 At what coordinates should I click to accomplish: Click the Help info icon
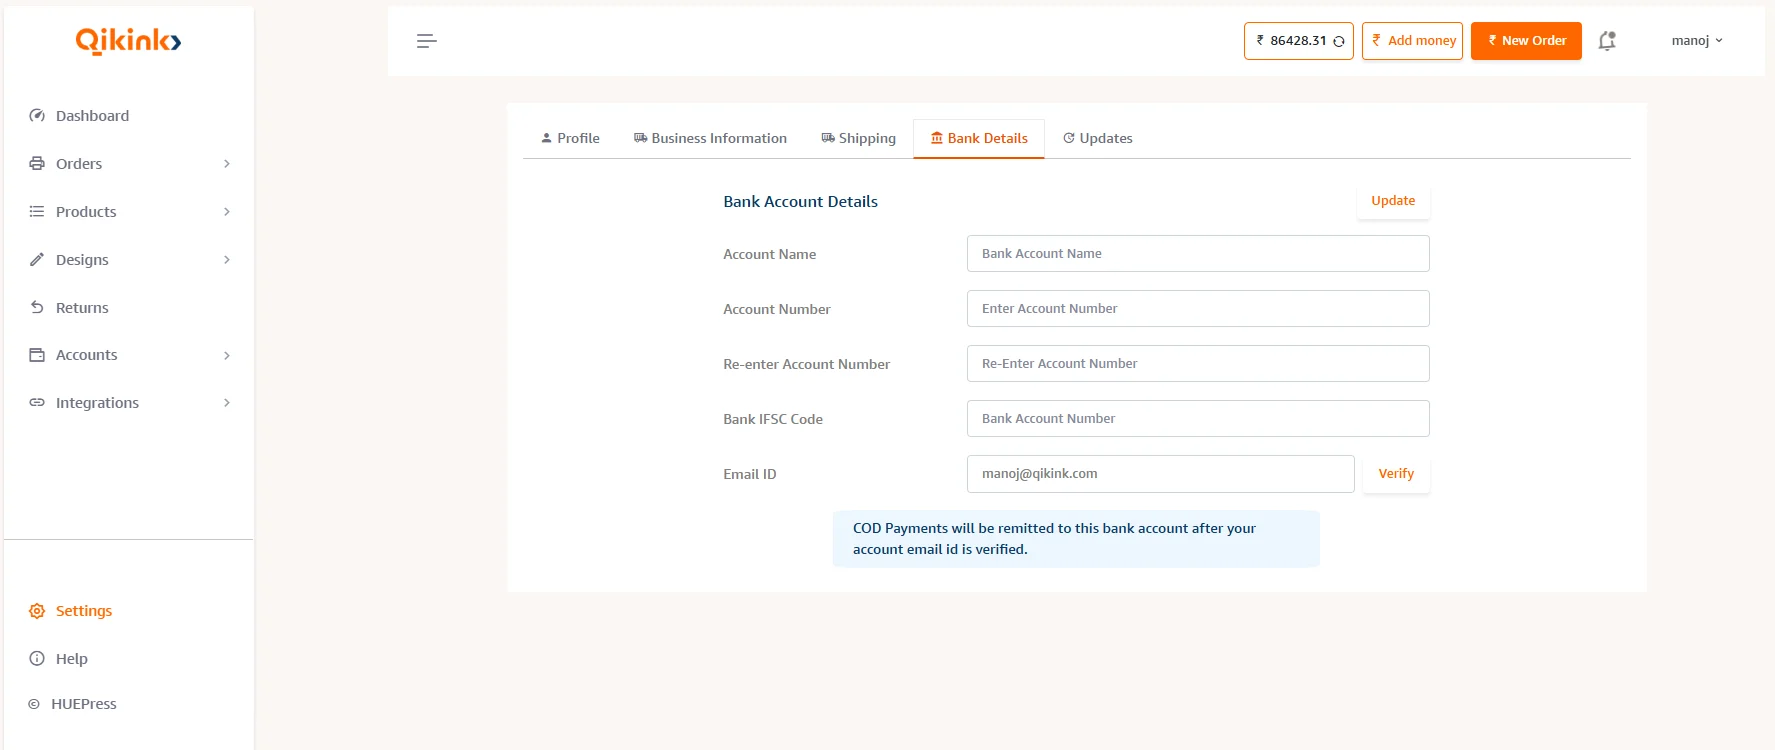(37, 659)
